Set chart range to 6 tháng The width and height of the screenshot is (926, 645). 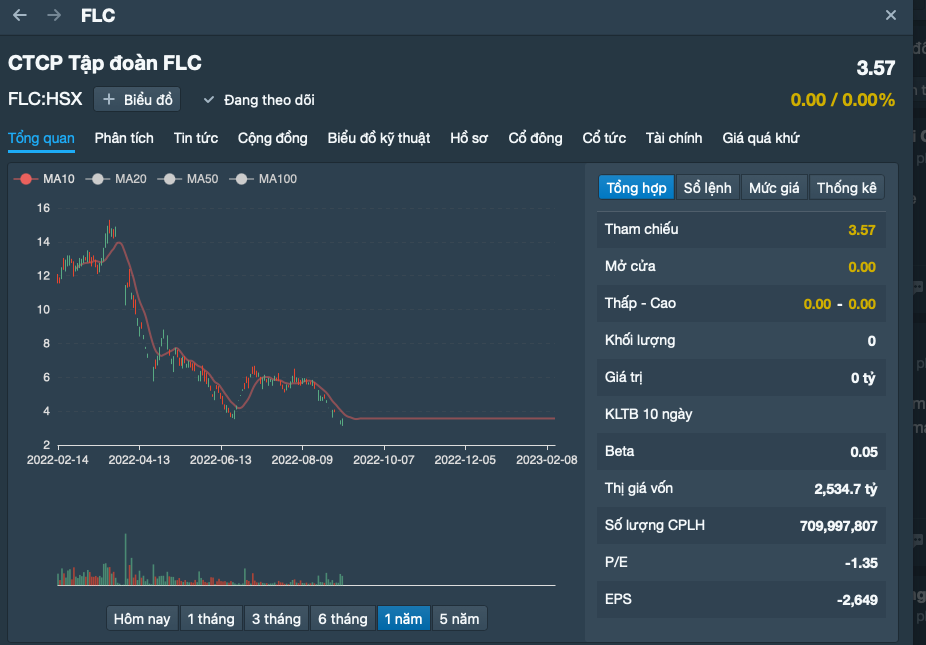(x=343, y=619)
